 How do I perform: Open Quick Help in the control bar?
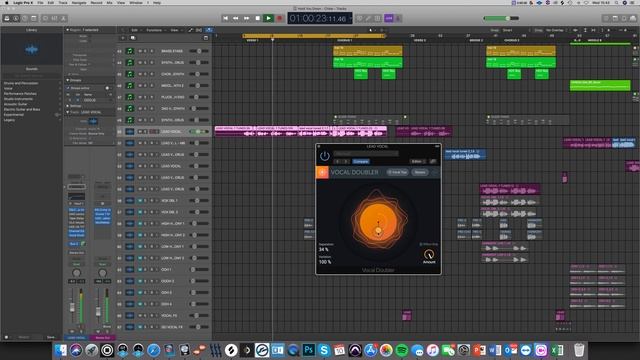25,18
